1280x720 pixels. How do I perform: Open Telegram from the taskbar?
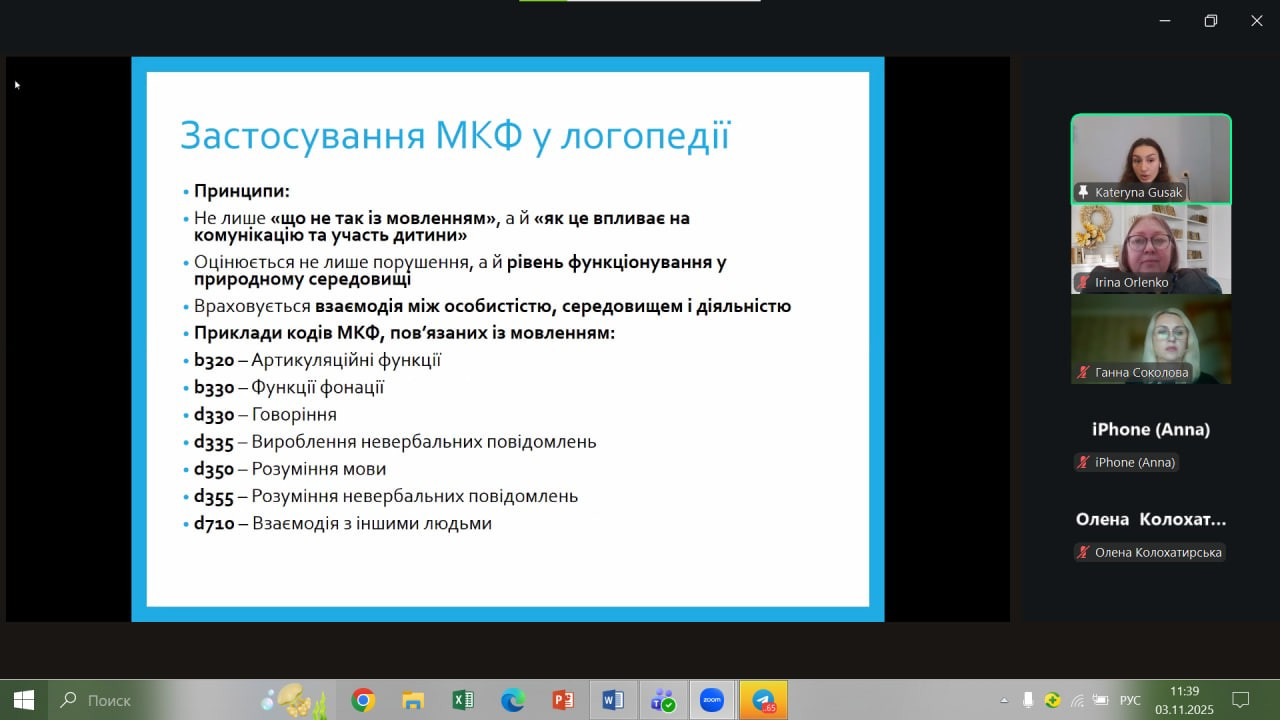[763, 701]
